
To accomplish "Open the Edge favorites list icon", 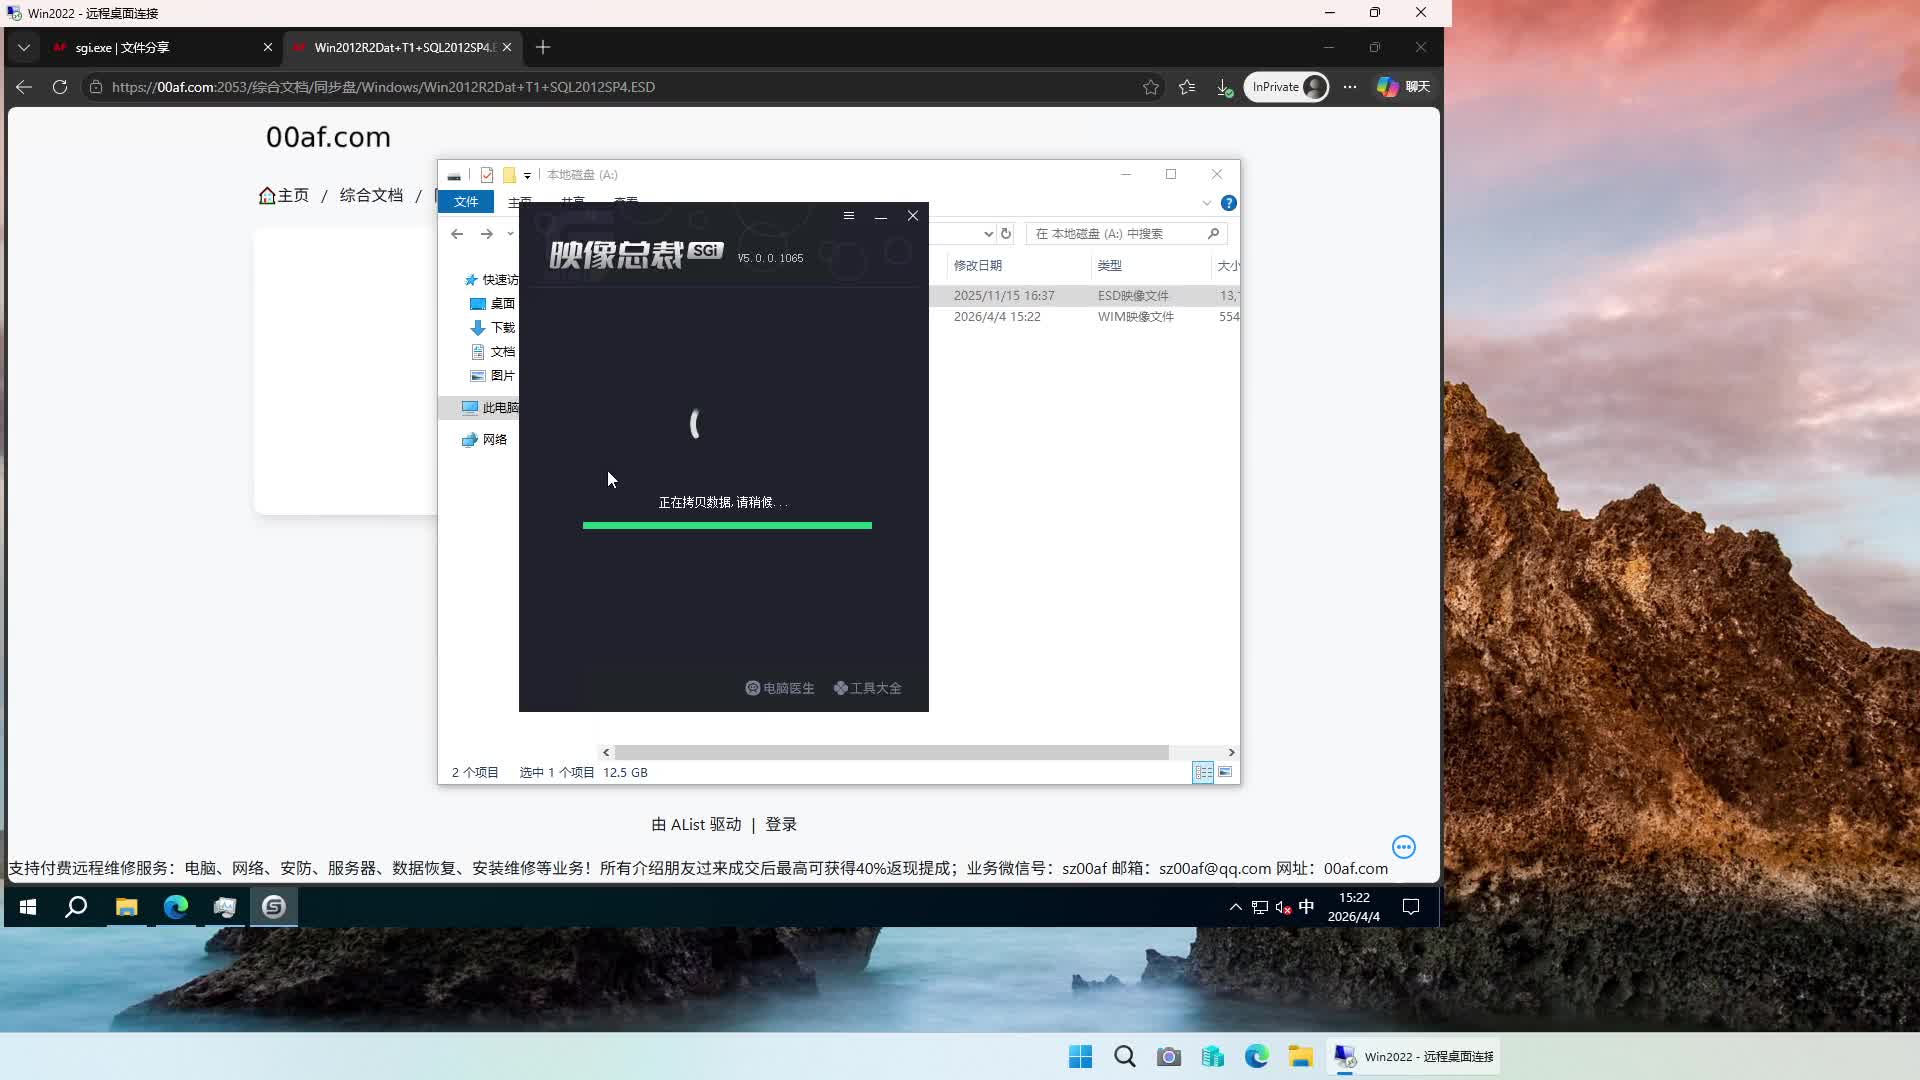I will (x=1187, y=87).
